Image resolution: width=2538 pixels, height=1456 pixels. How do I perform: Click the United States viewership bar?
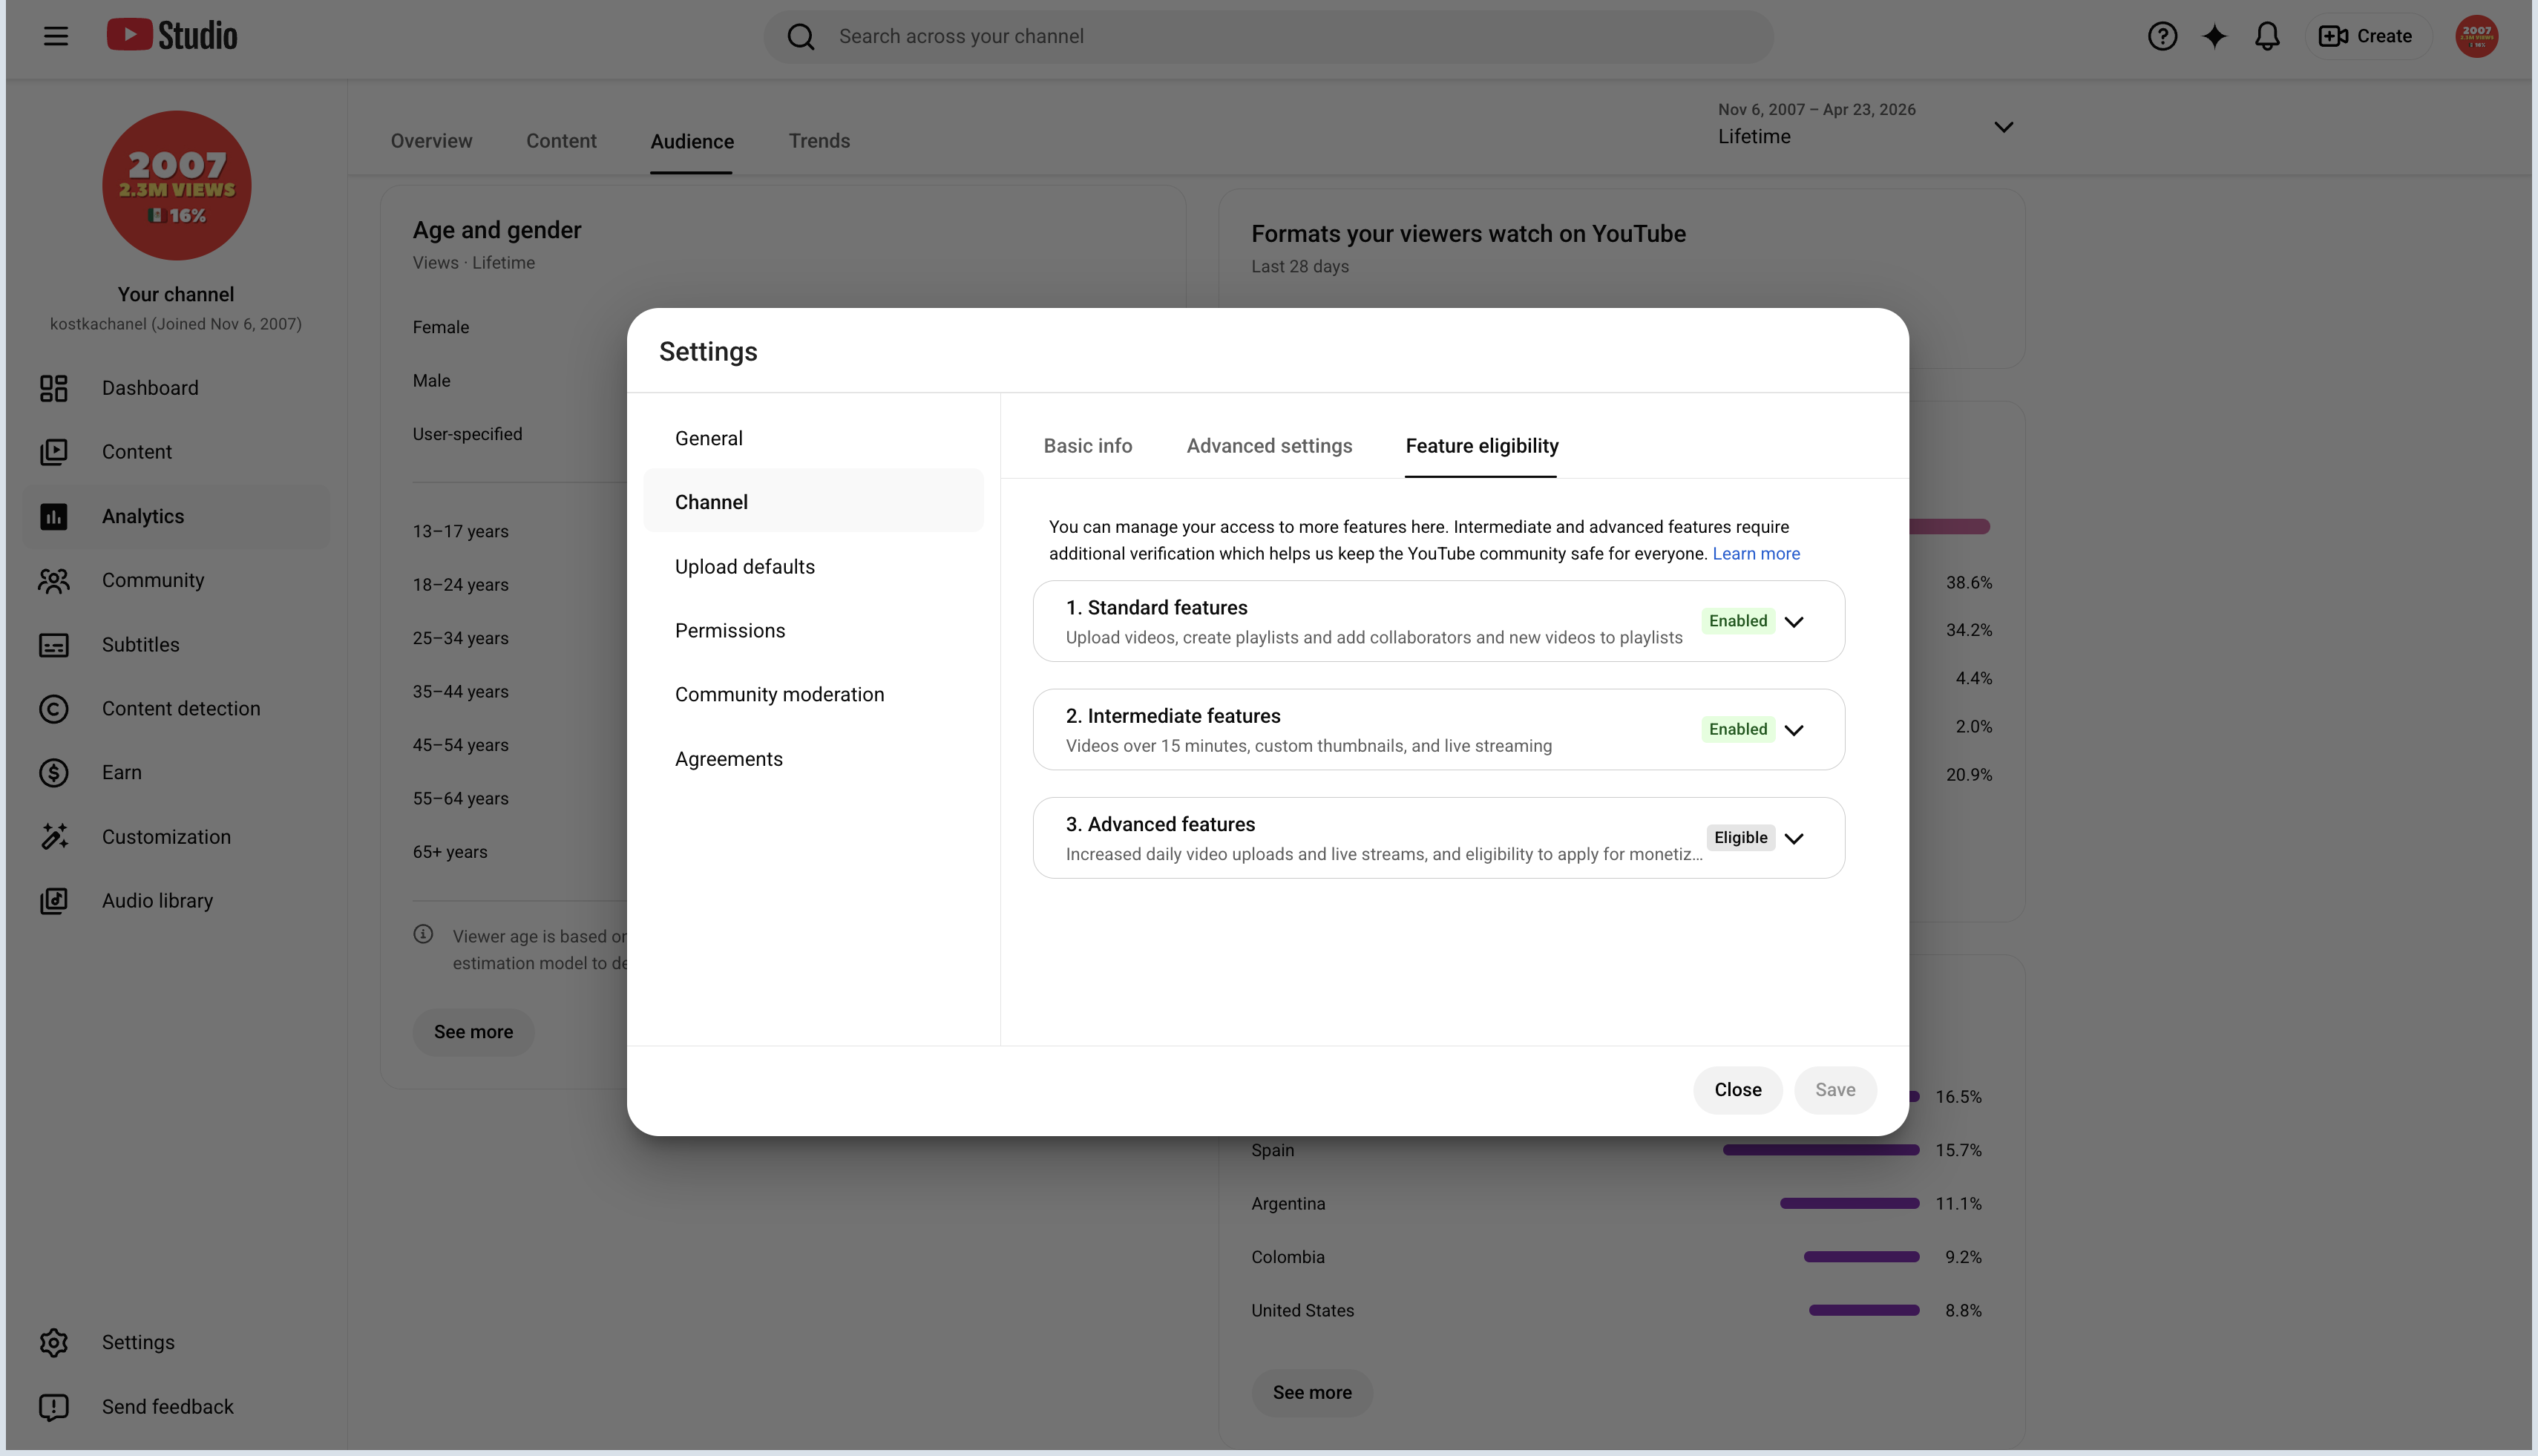coord(1864,1310)
